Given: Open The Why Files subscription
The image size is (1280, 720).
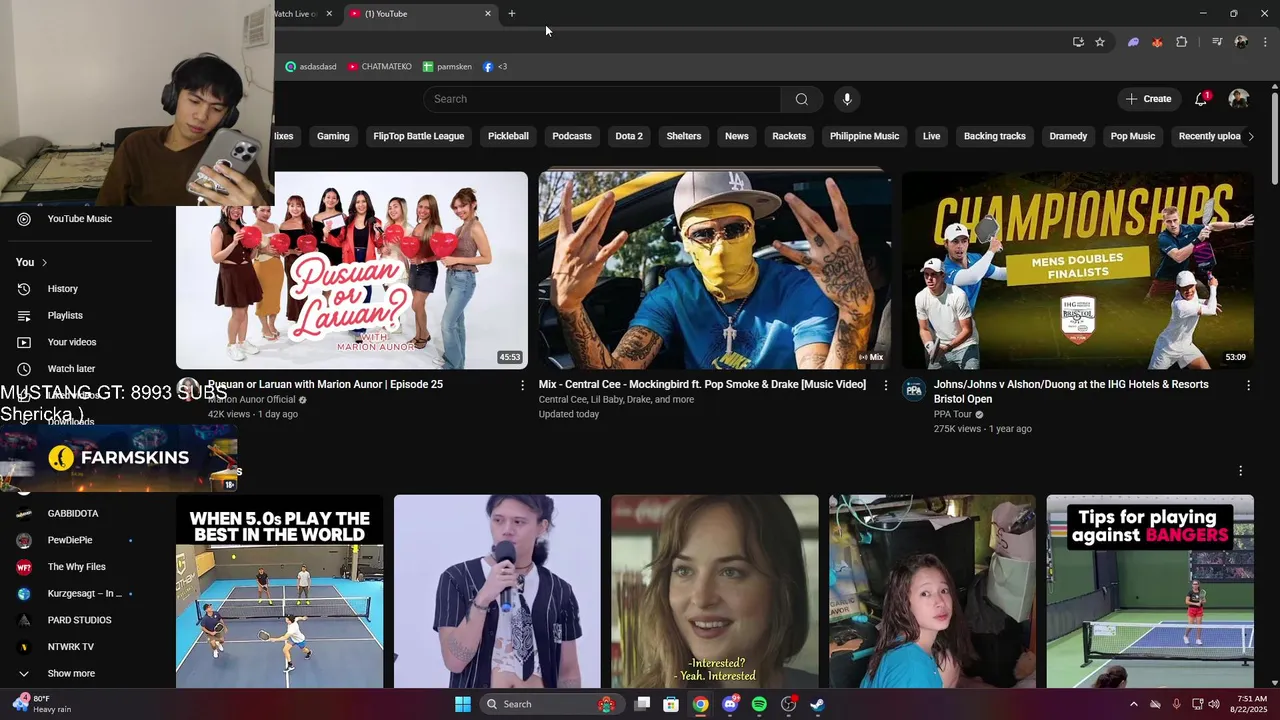Looking at the screenshot, I should coord(76,567).
